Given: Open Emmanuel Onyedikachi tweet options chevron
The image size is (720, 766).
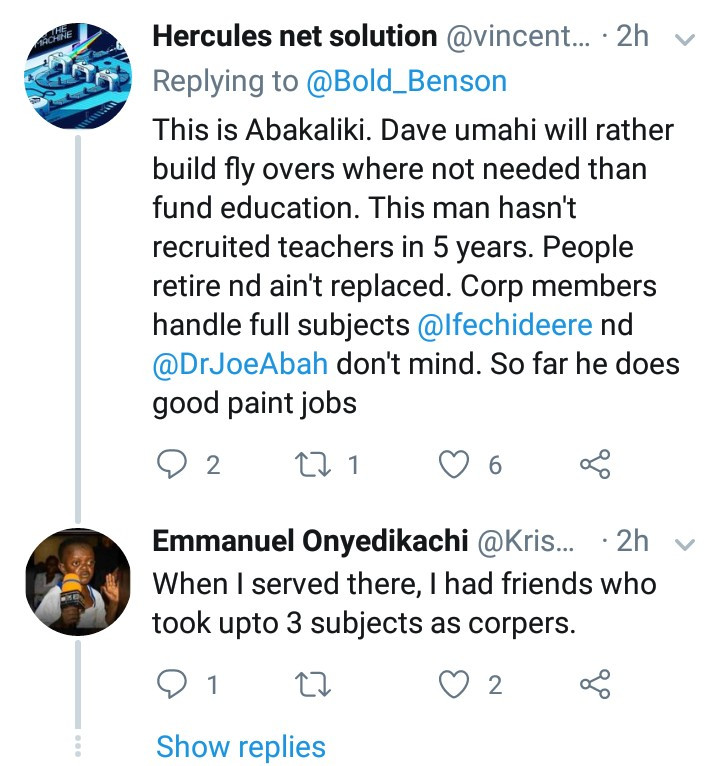Looking at the screenshot, I should [685, 543].
